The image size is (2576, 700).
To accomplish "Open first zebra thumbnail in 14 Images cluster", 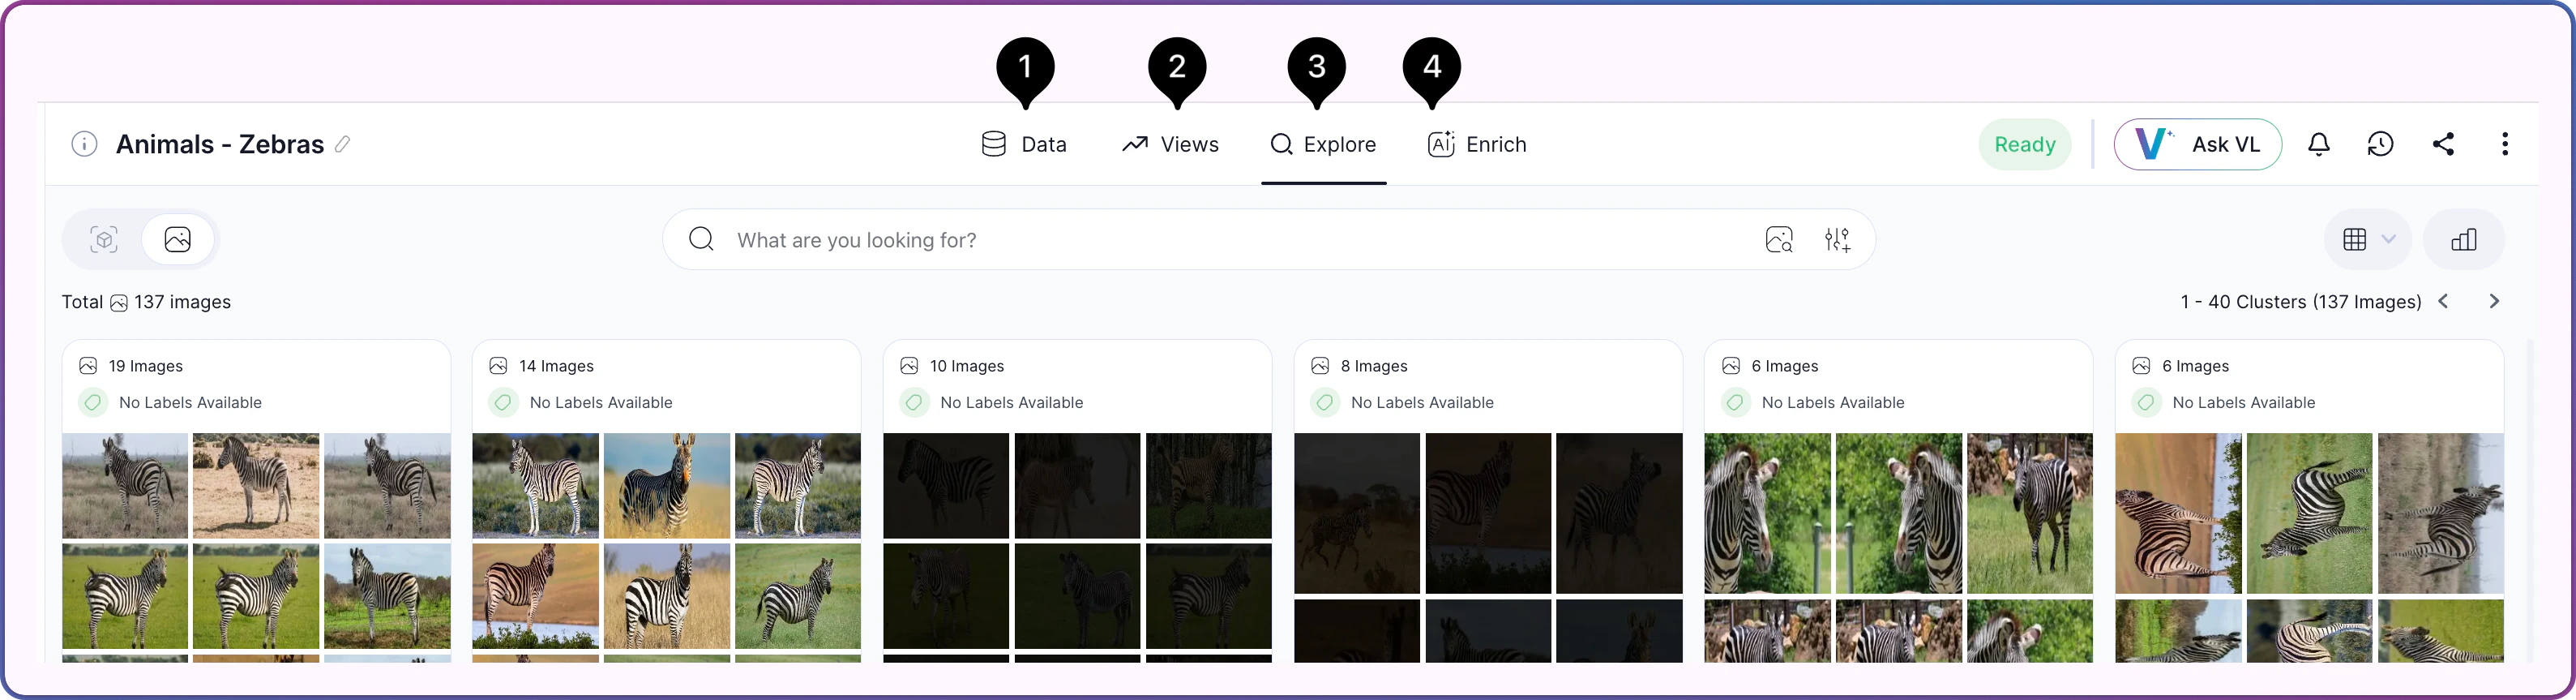I will point(535,485).
